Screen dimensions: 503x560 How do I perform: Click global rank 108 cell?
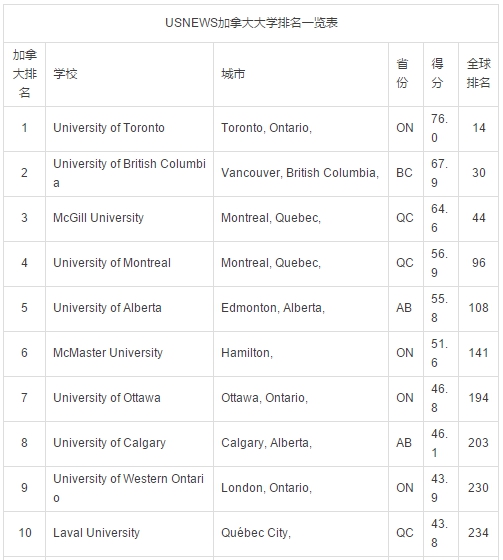(478, 308)
